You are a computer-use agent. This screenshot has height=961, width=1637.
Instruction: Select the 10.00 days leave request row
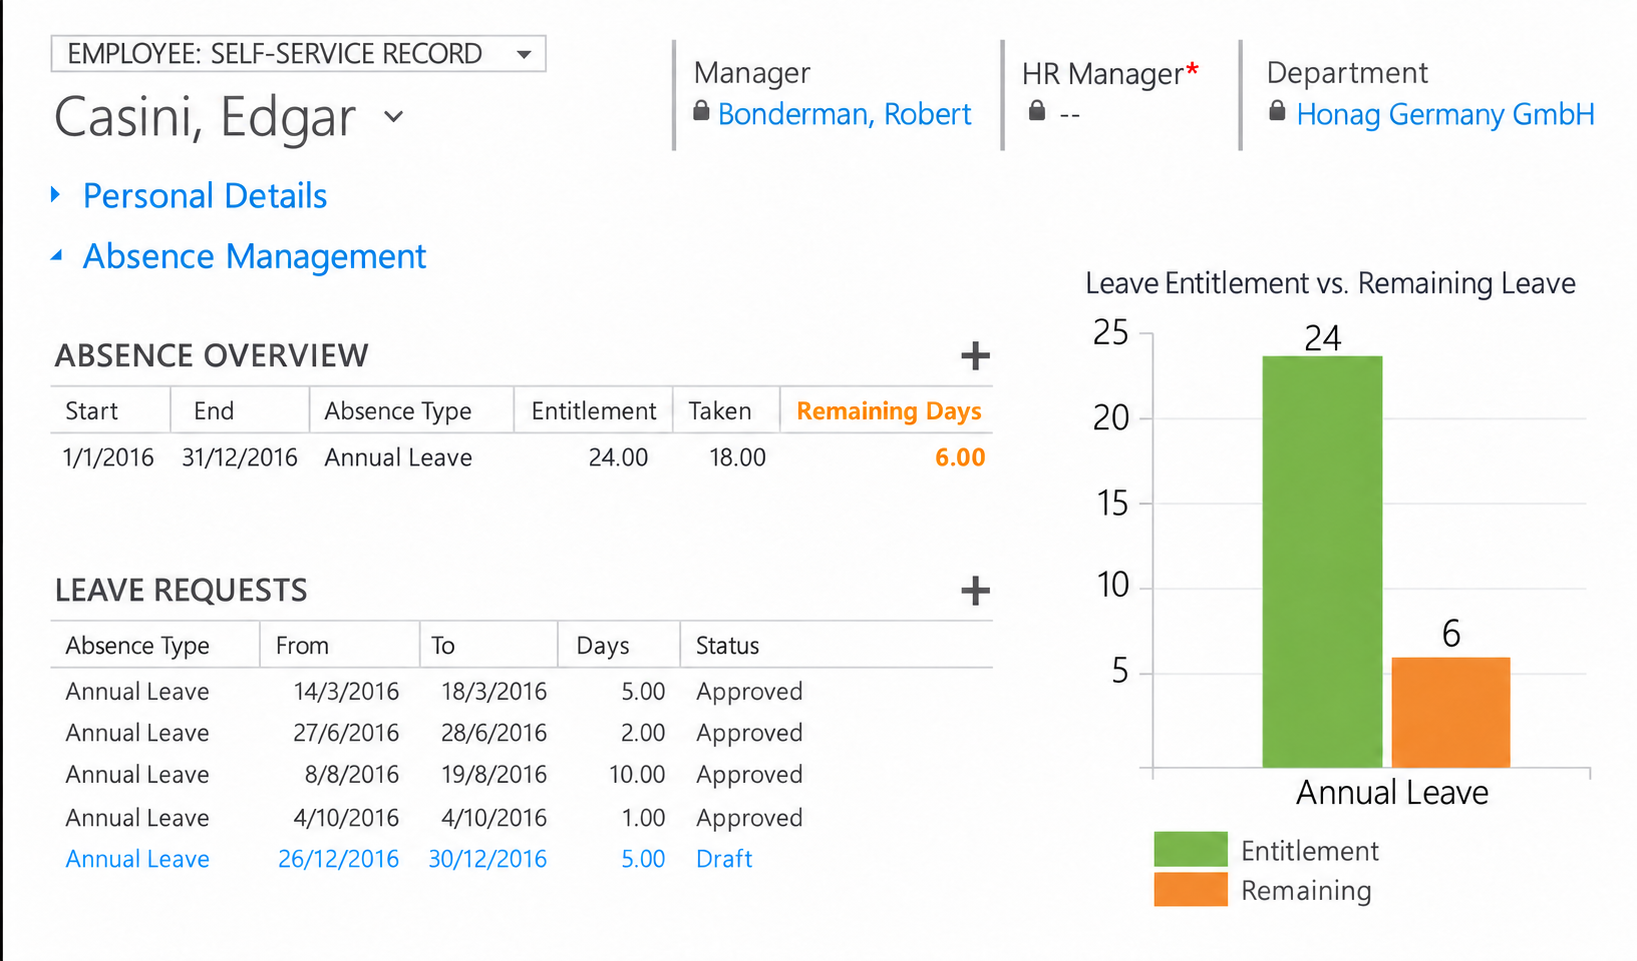coord(521,775)
